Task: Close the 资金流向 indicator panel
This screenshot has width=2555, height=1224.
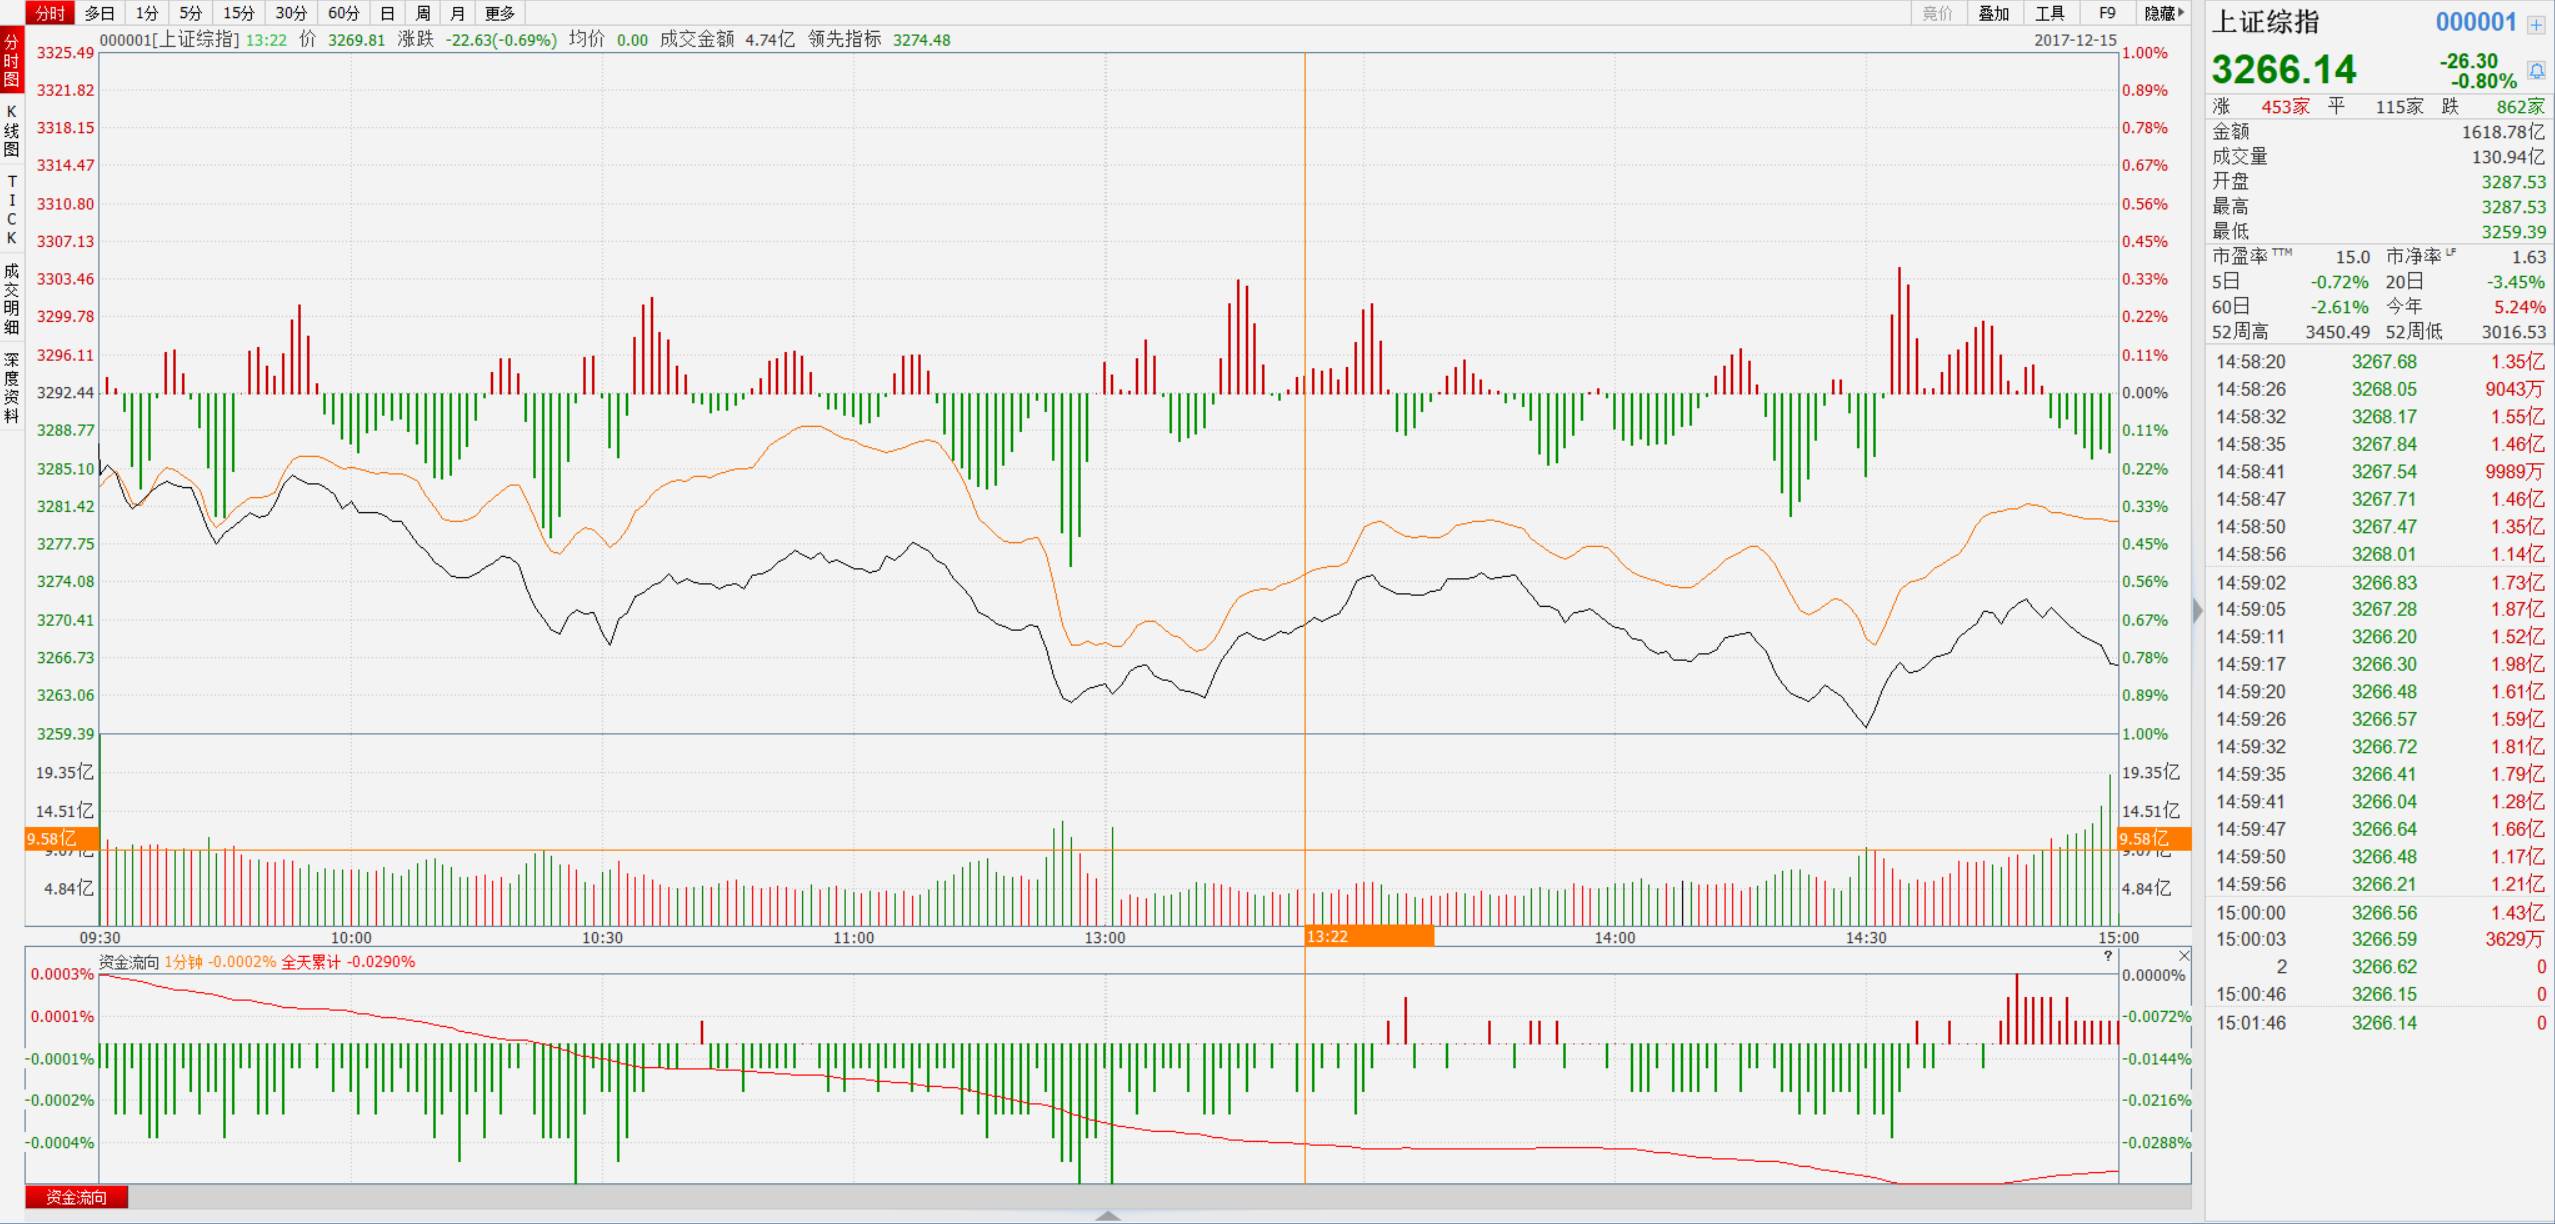Action: 2184,957
